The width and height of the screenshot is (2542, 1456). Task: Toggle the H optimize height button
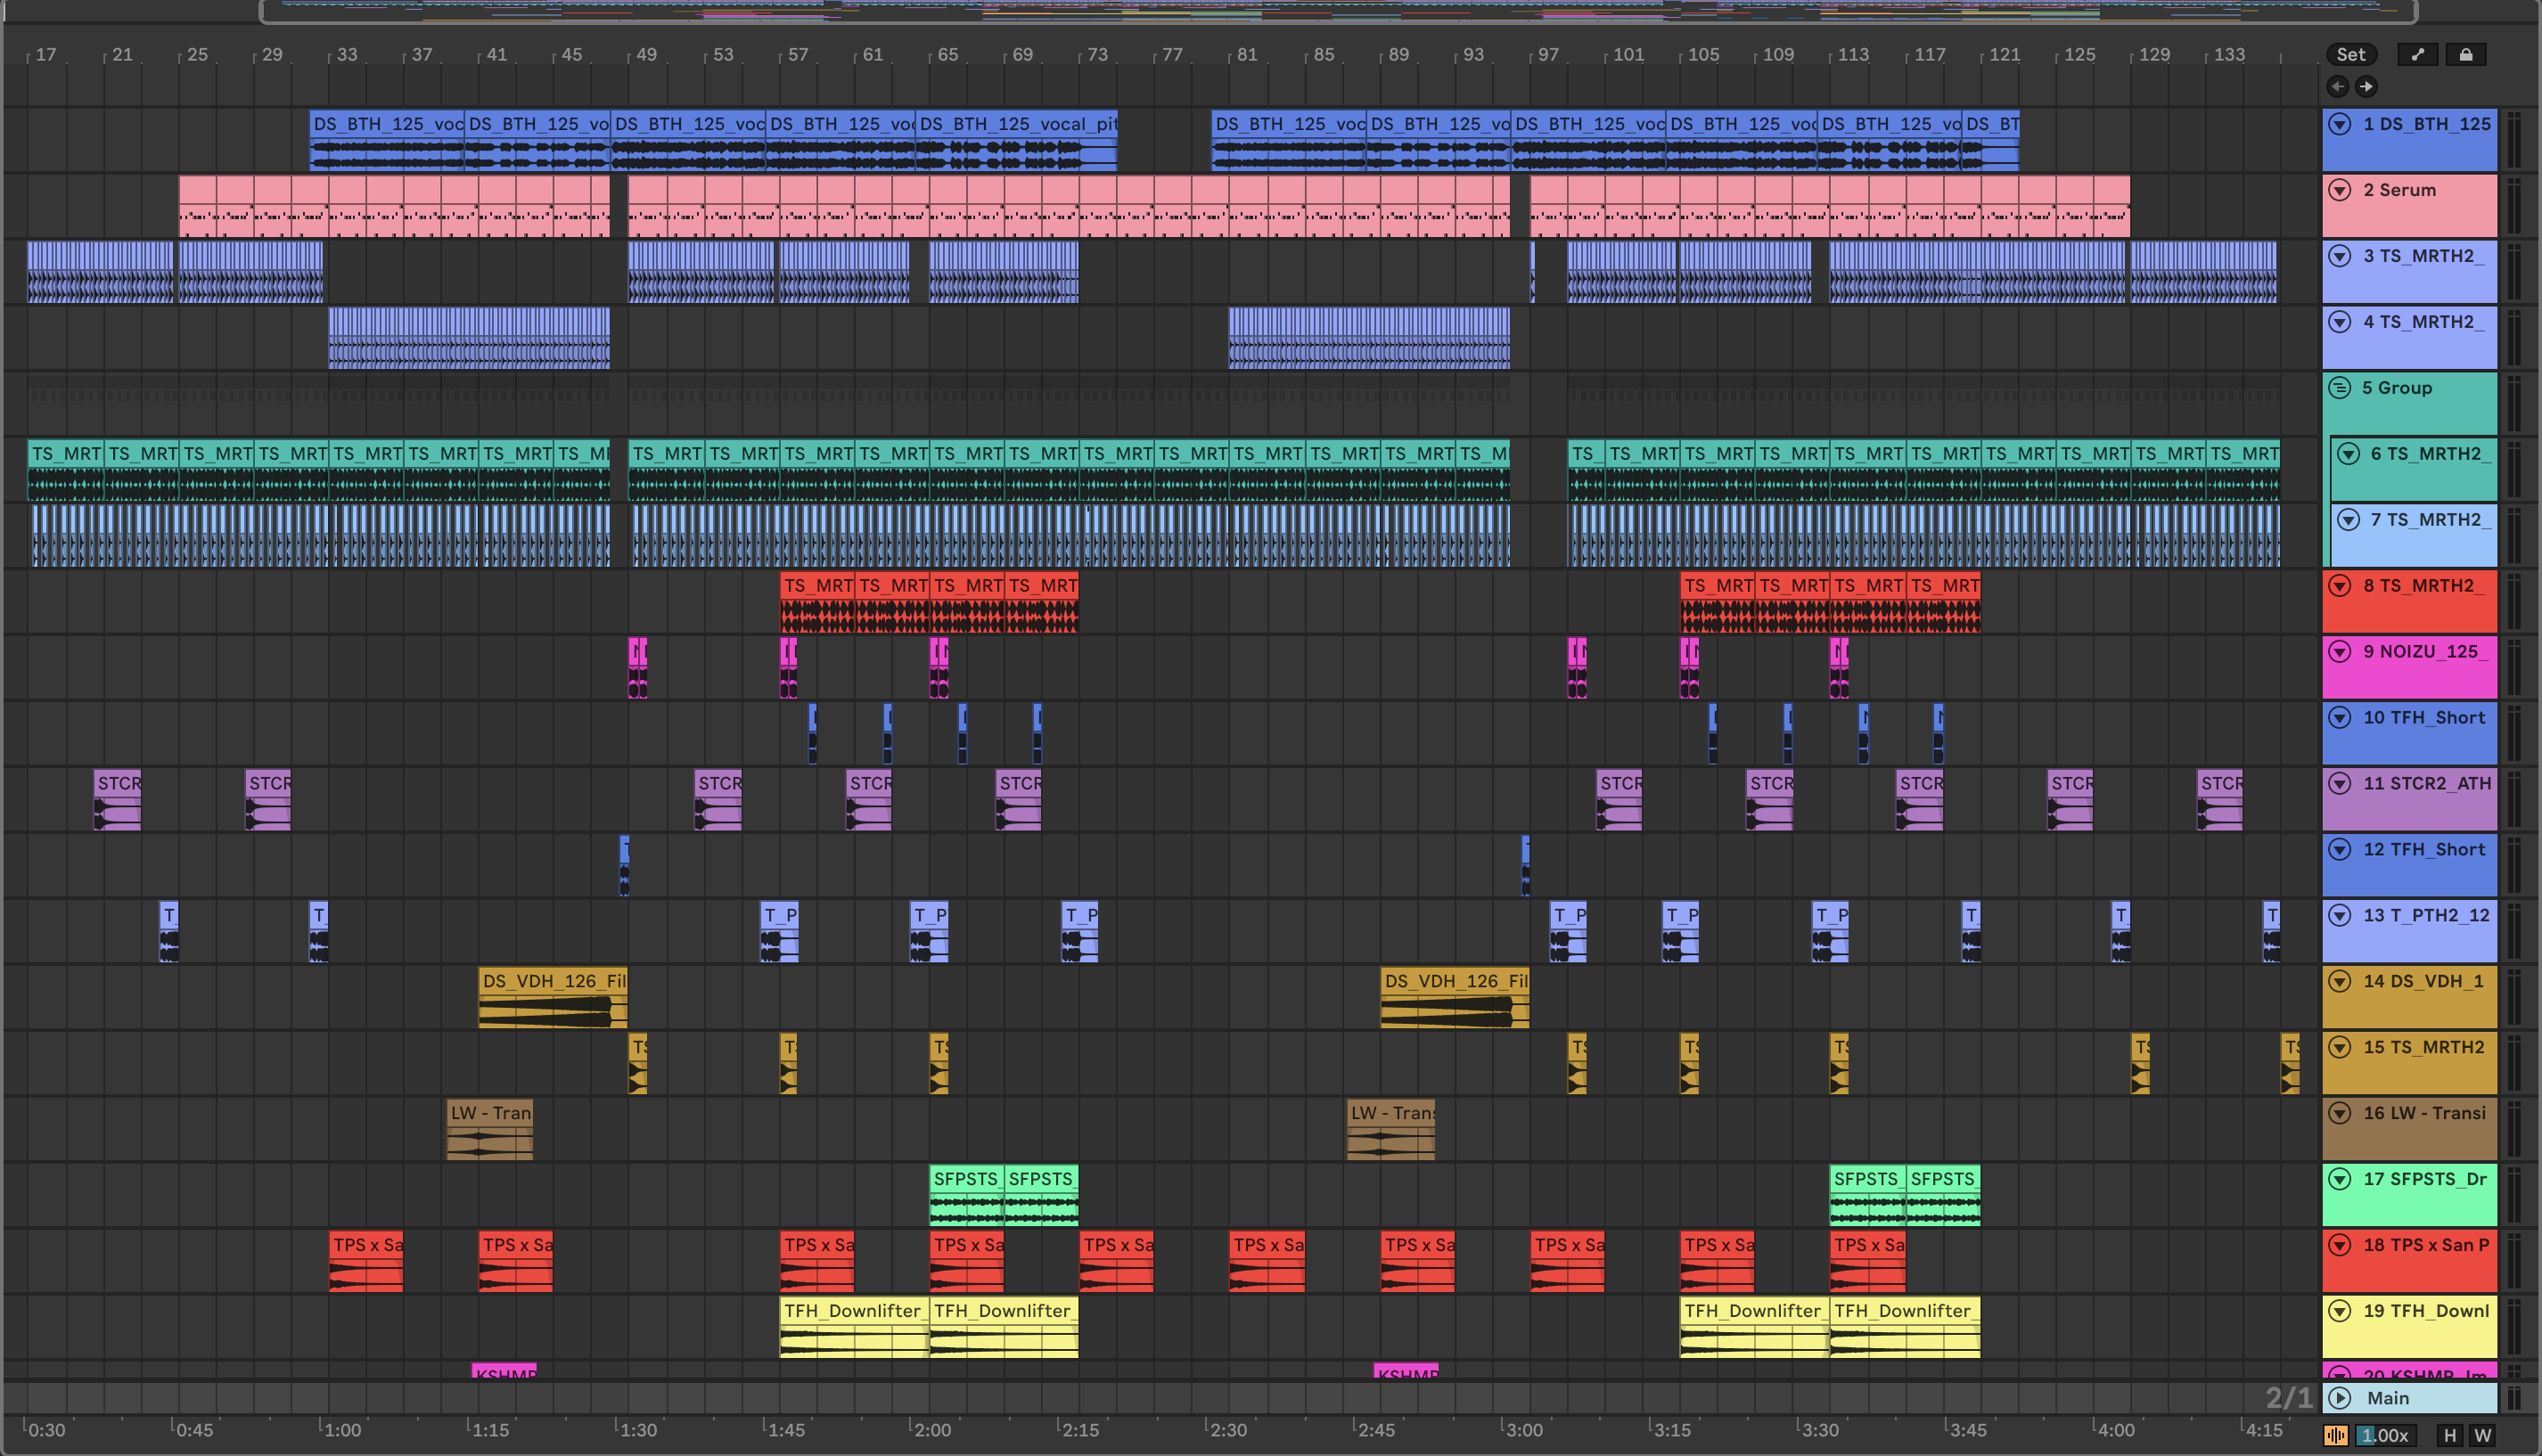click(x=2449, y=1436)
